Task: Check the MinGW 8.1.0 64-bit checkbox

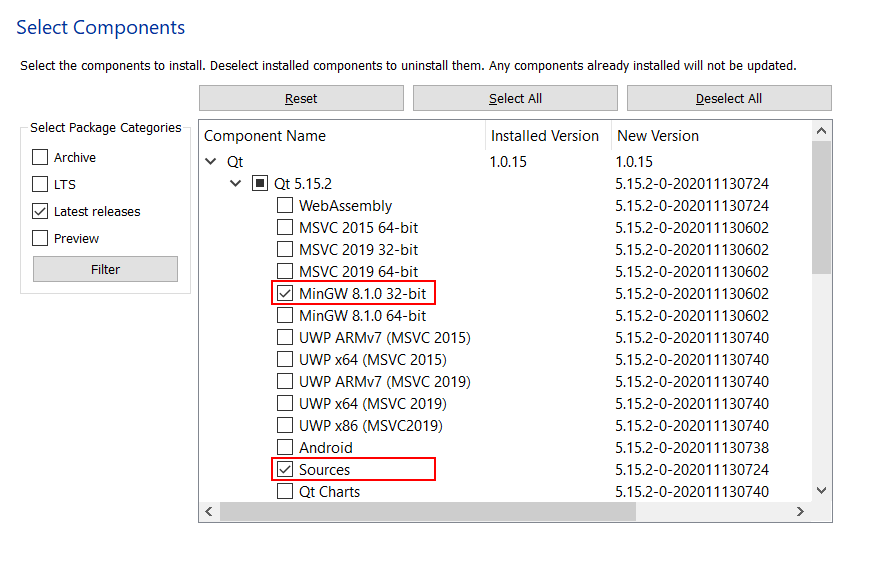Action: 285,315
